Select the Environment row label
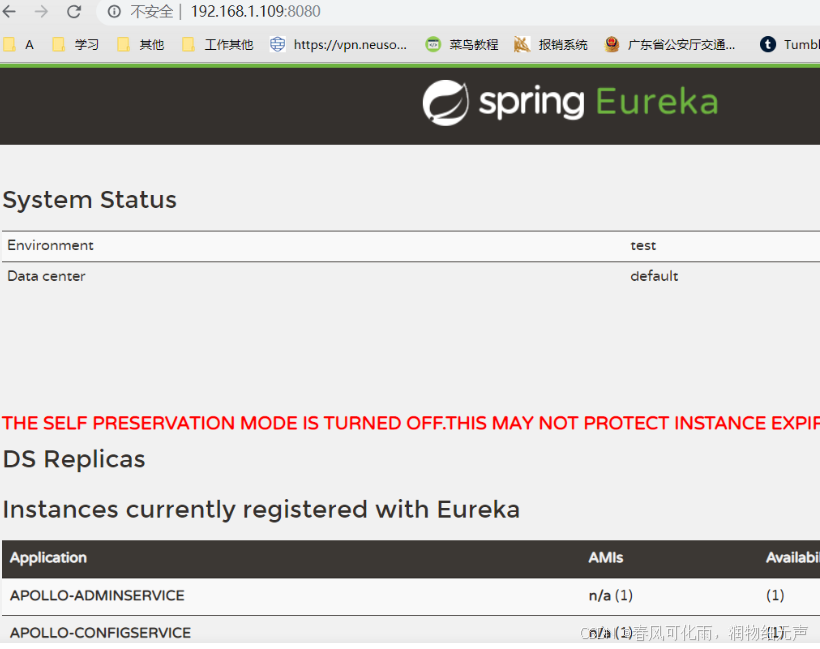Viewport: 820px width, 649px height. pyautogui.click(x=50, y=245)
